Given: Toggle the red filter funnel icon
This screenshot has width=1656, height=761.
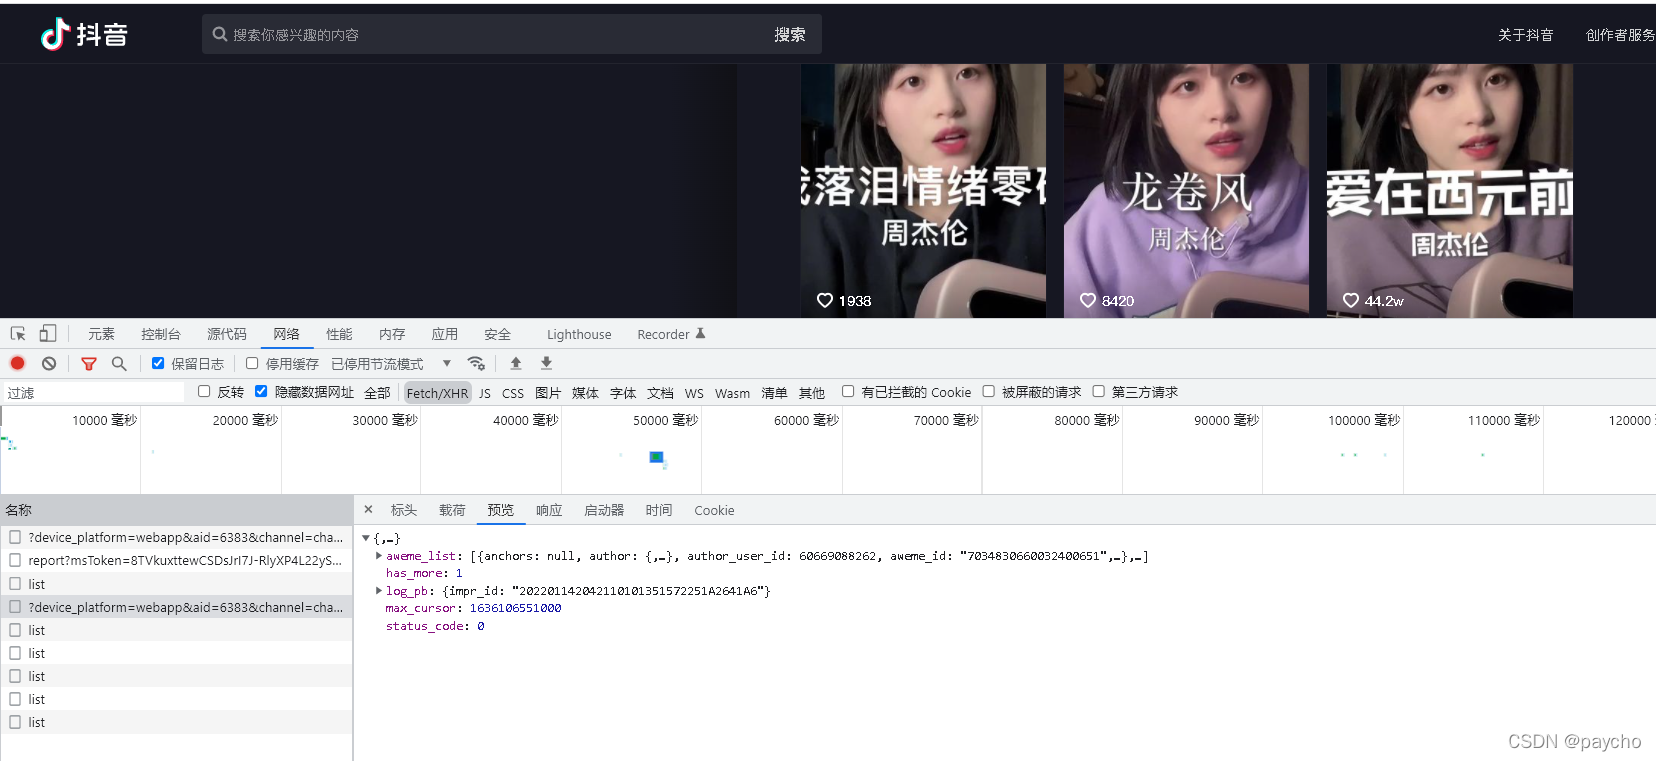Looking at the screenshot, I should [89, 364].
